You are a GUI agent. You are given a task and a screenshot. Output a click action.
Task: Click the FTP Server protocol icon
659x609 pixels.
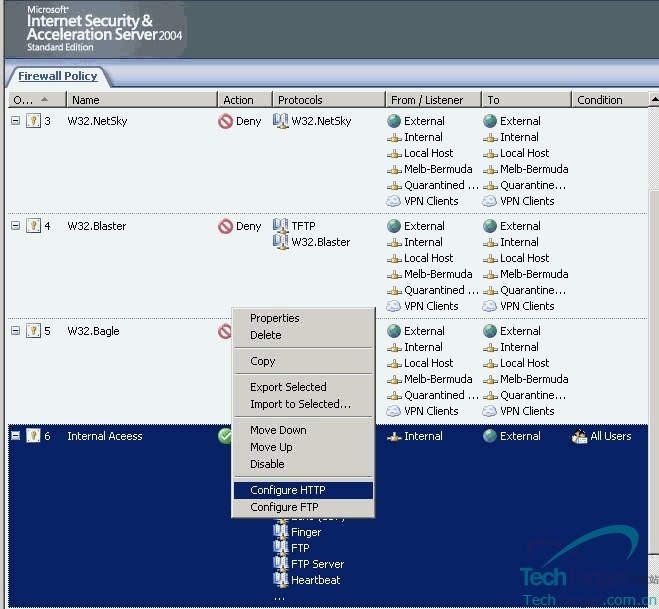click(x=281, y=564)
